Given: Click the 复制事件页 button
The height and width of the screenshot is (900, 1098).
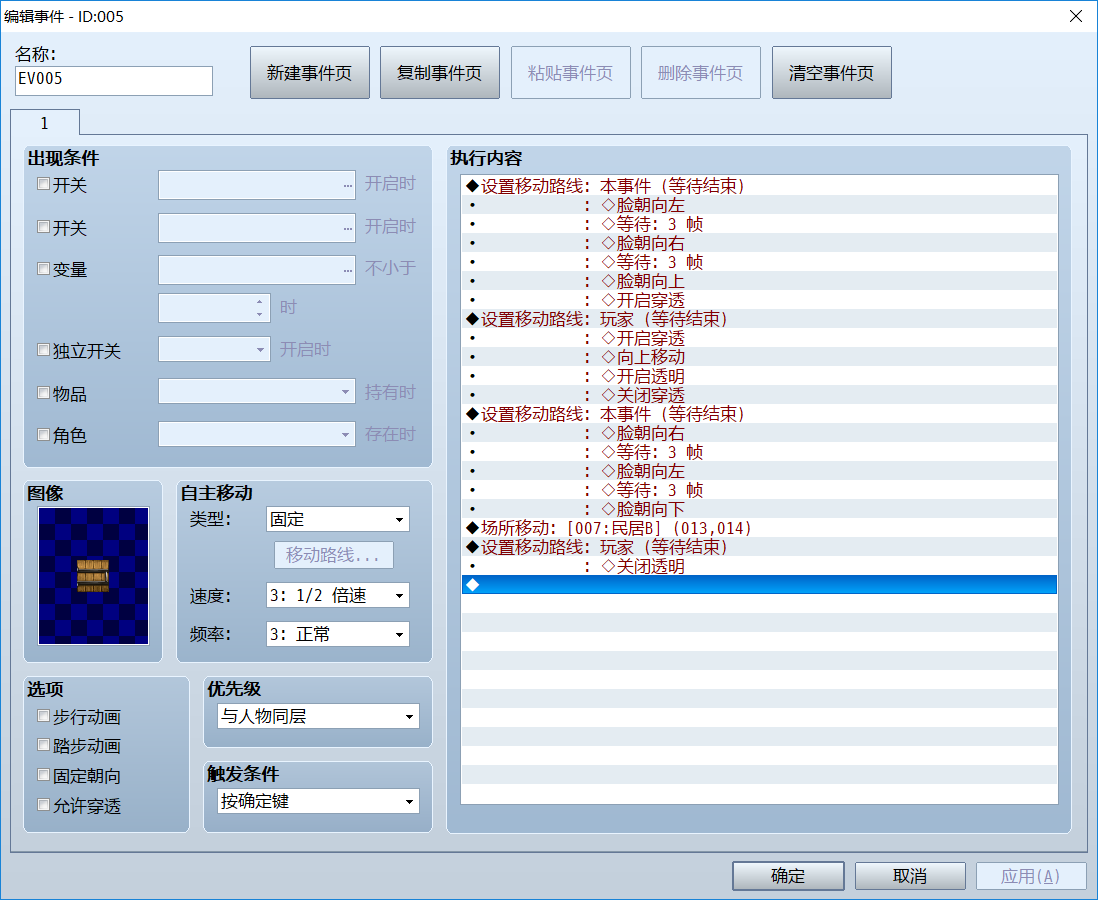Looking at the screenshot, I should (x=440, y=73).
